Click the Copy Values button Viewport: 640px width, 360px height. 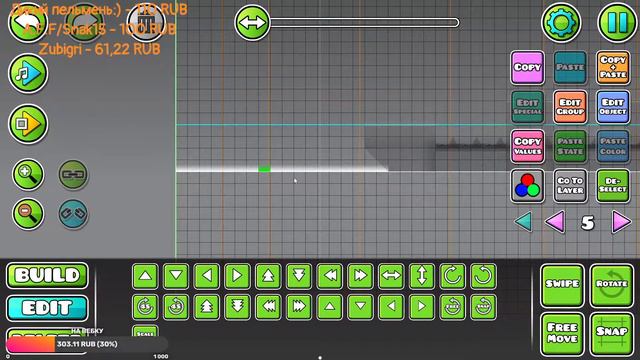pos(527,146)
